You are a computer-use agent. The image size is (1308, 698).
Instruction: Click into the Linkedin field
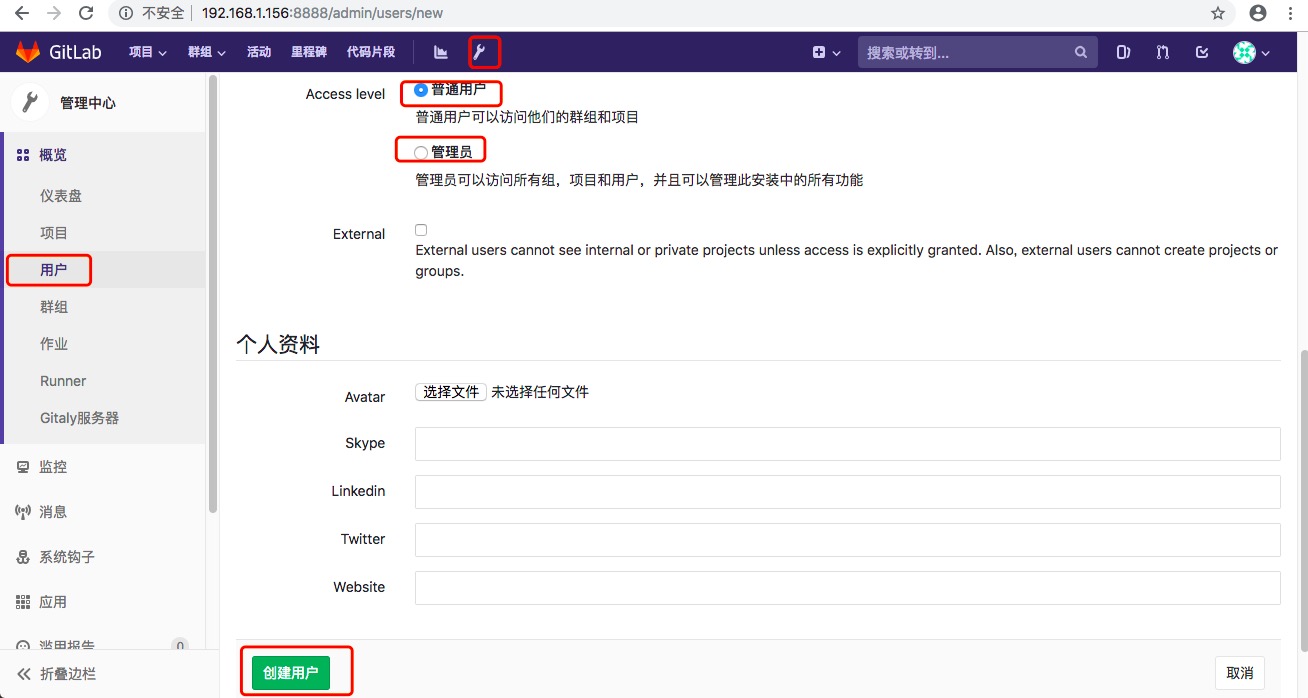848,492
